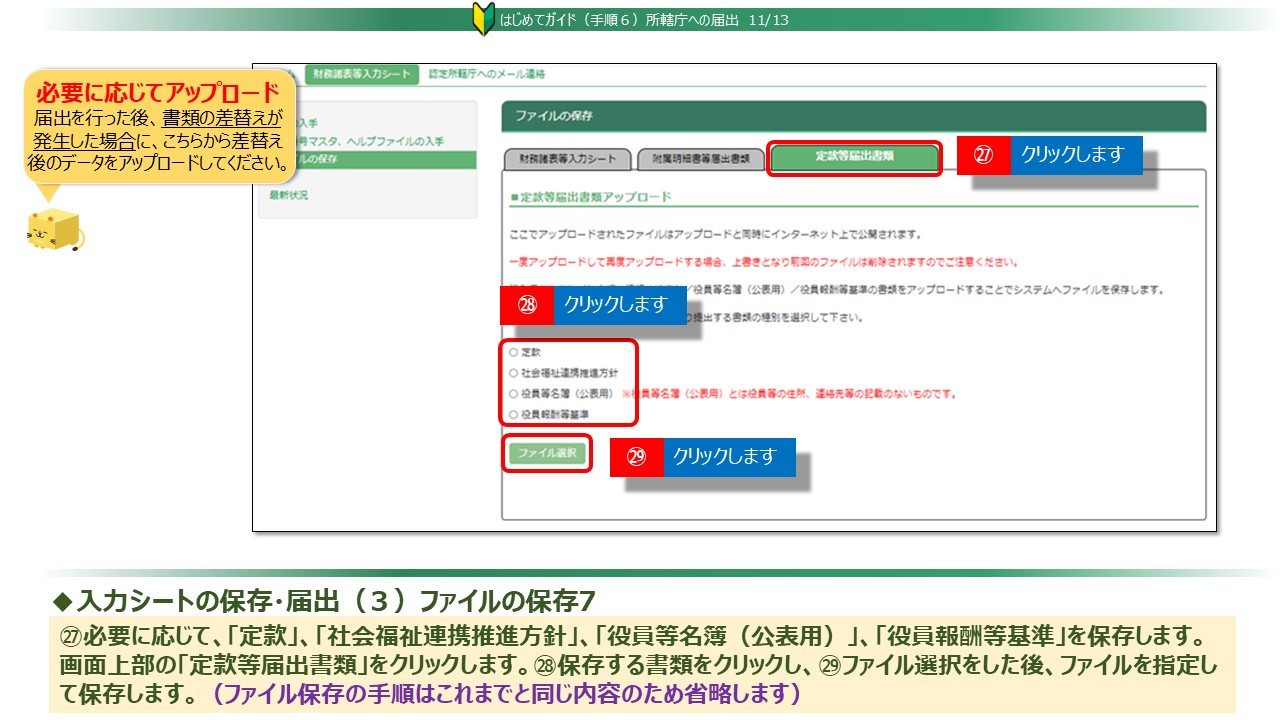
Task: Select the 定款 radio button
Action: coord(514,353)
